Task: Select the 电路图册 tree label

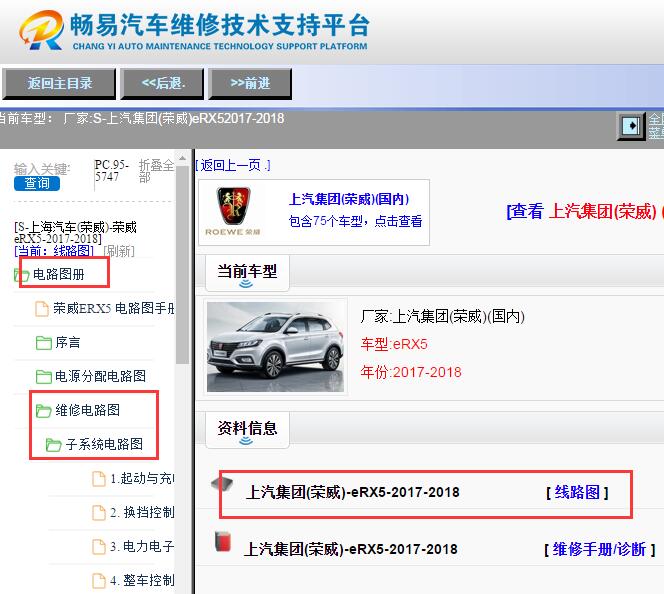Action: [58, 274]
